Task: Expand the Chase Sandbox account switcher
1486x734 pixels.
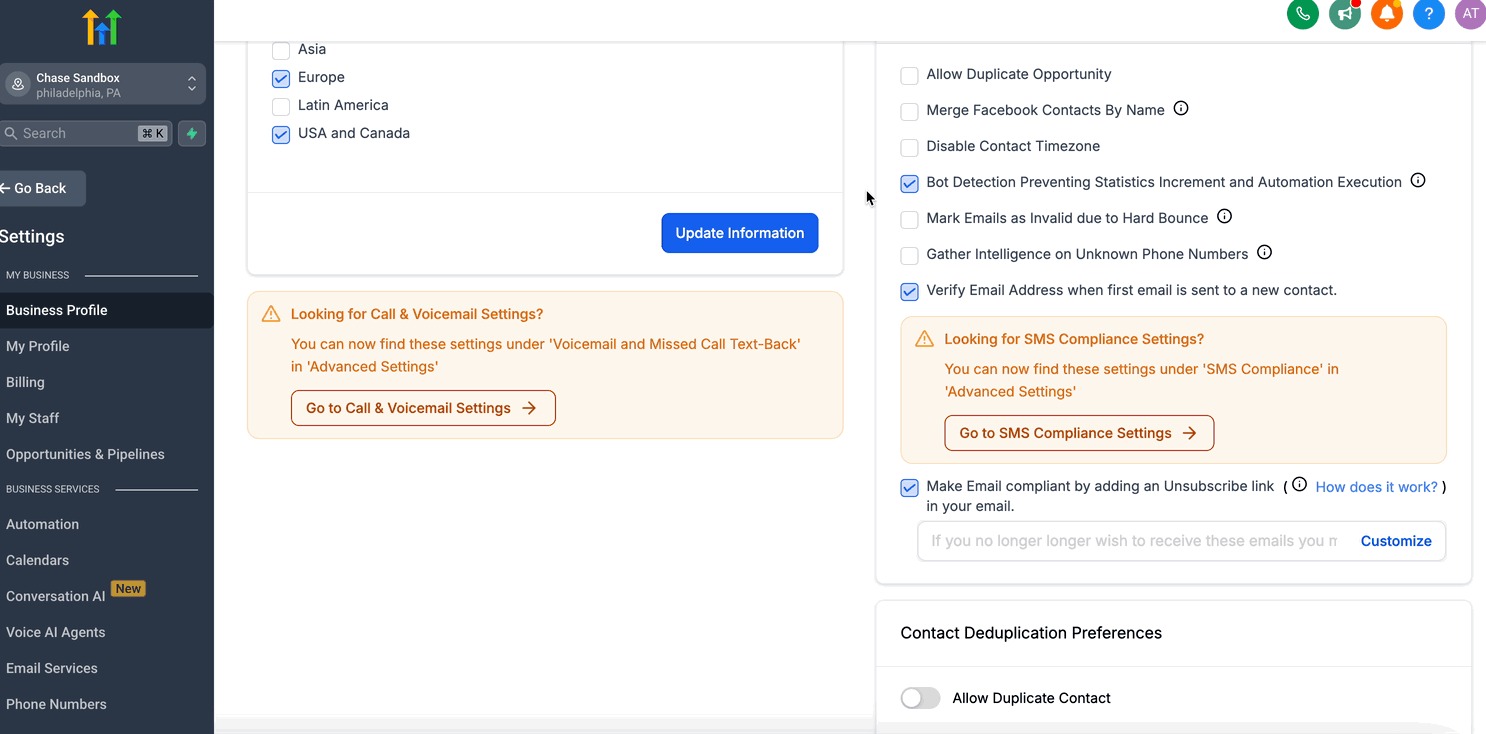Action: 102,85
